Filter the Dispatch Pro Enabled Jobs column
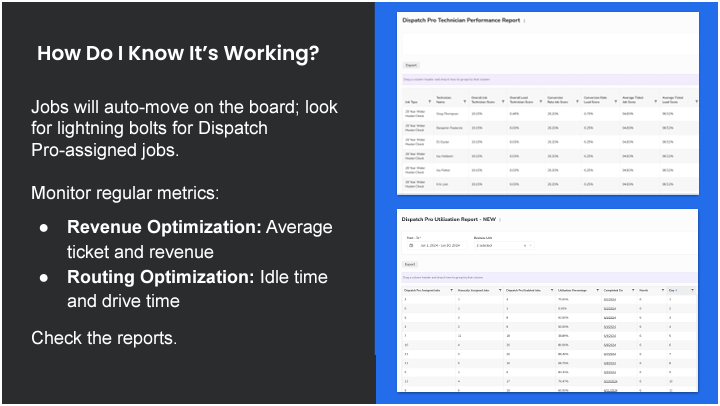 point(552,290)
